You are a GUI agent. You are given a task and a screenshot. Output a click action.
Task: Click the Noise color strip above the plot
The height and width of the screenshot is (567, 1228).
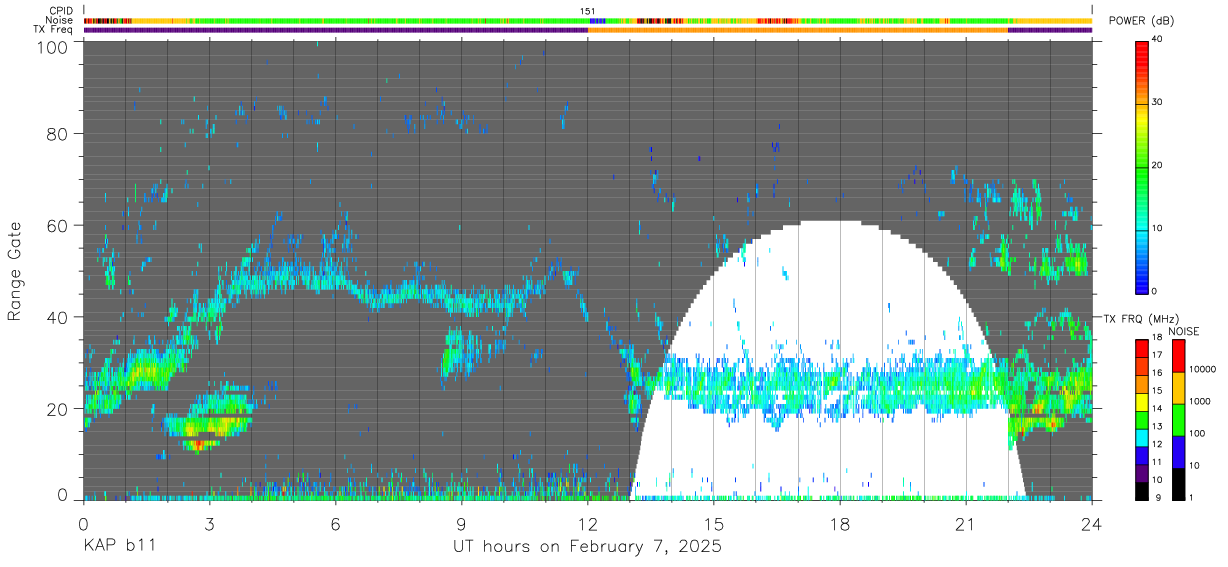tap(587, 20)
